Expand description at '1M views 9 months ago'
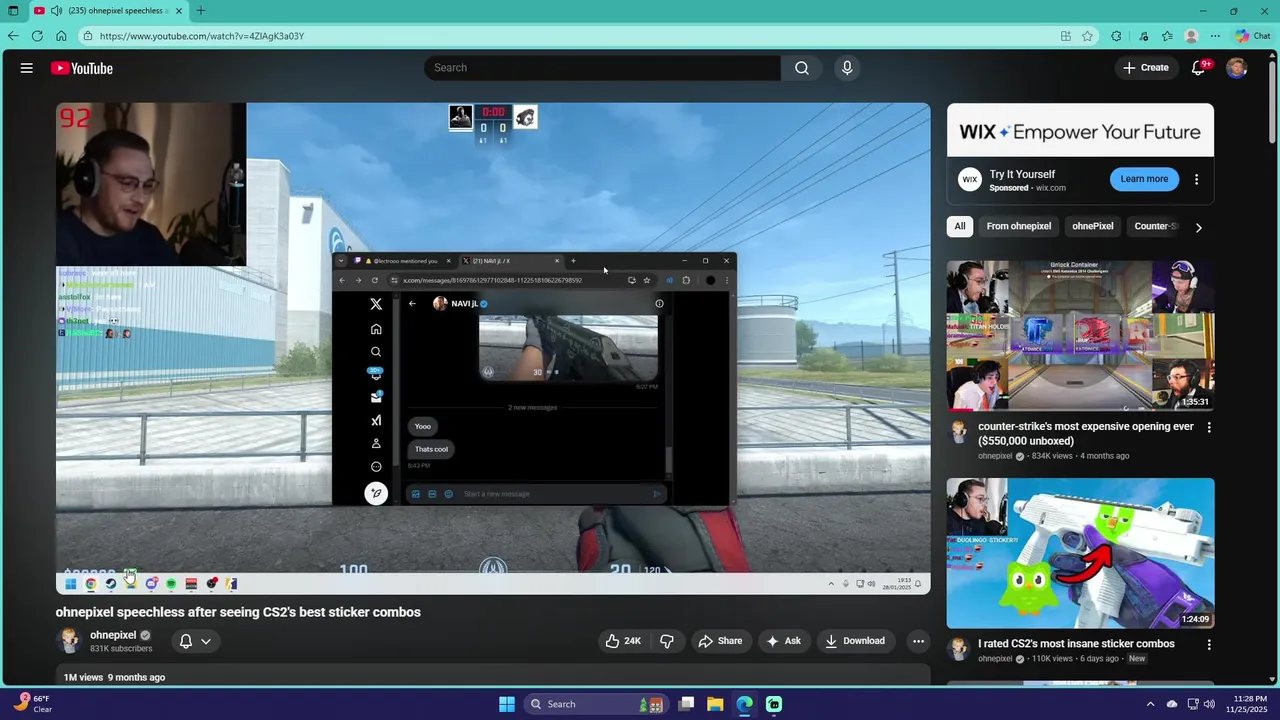This screenshot has width=1280, height=720. point(114,677)
